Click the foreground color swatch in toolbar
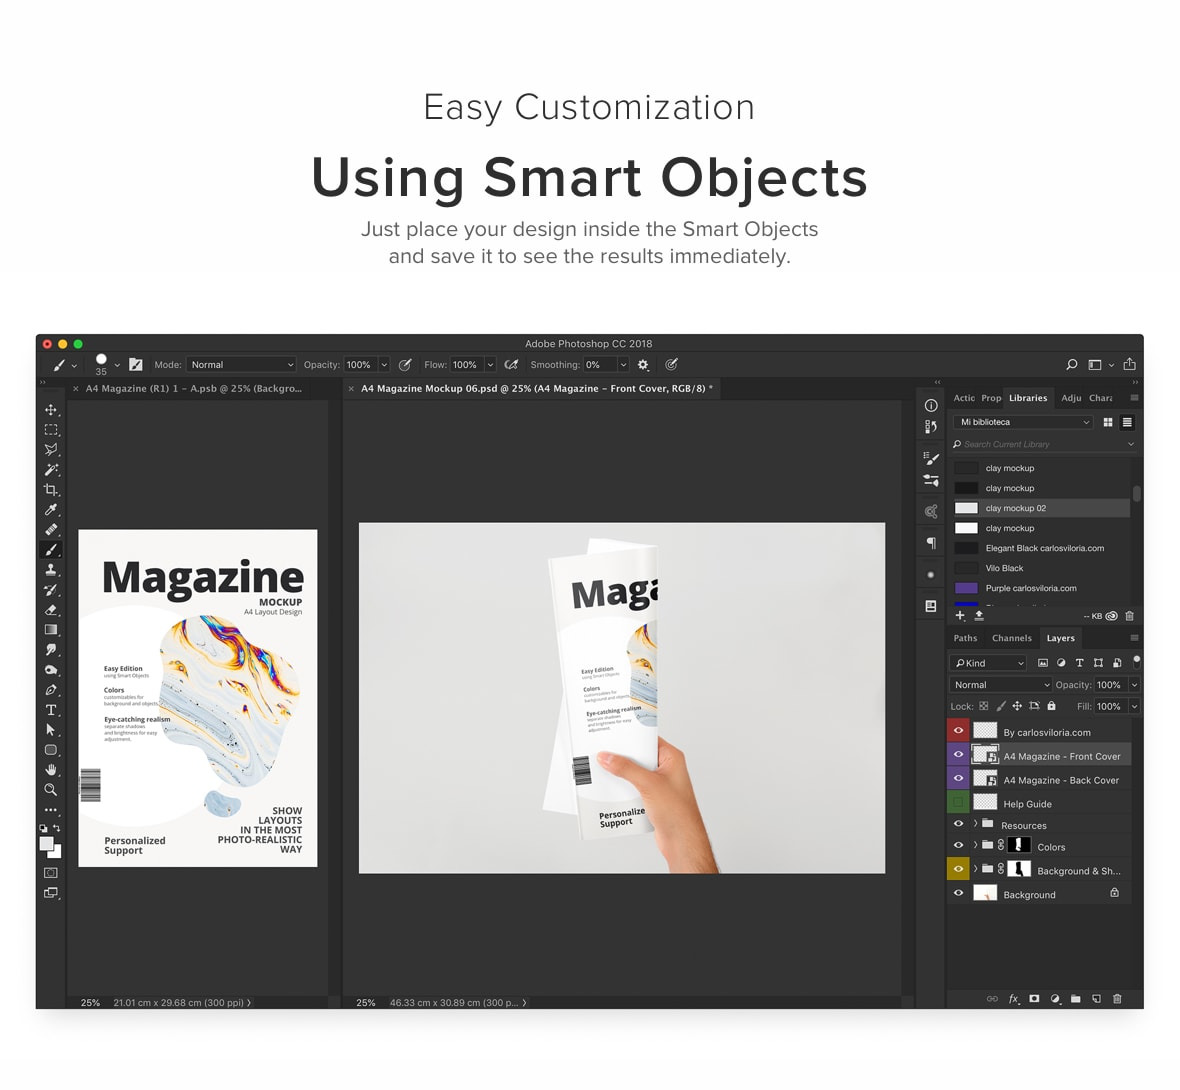Screen dimensions: 1180x1090 coord(47,844)
